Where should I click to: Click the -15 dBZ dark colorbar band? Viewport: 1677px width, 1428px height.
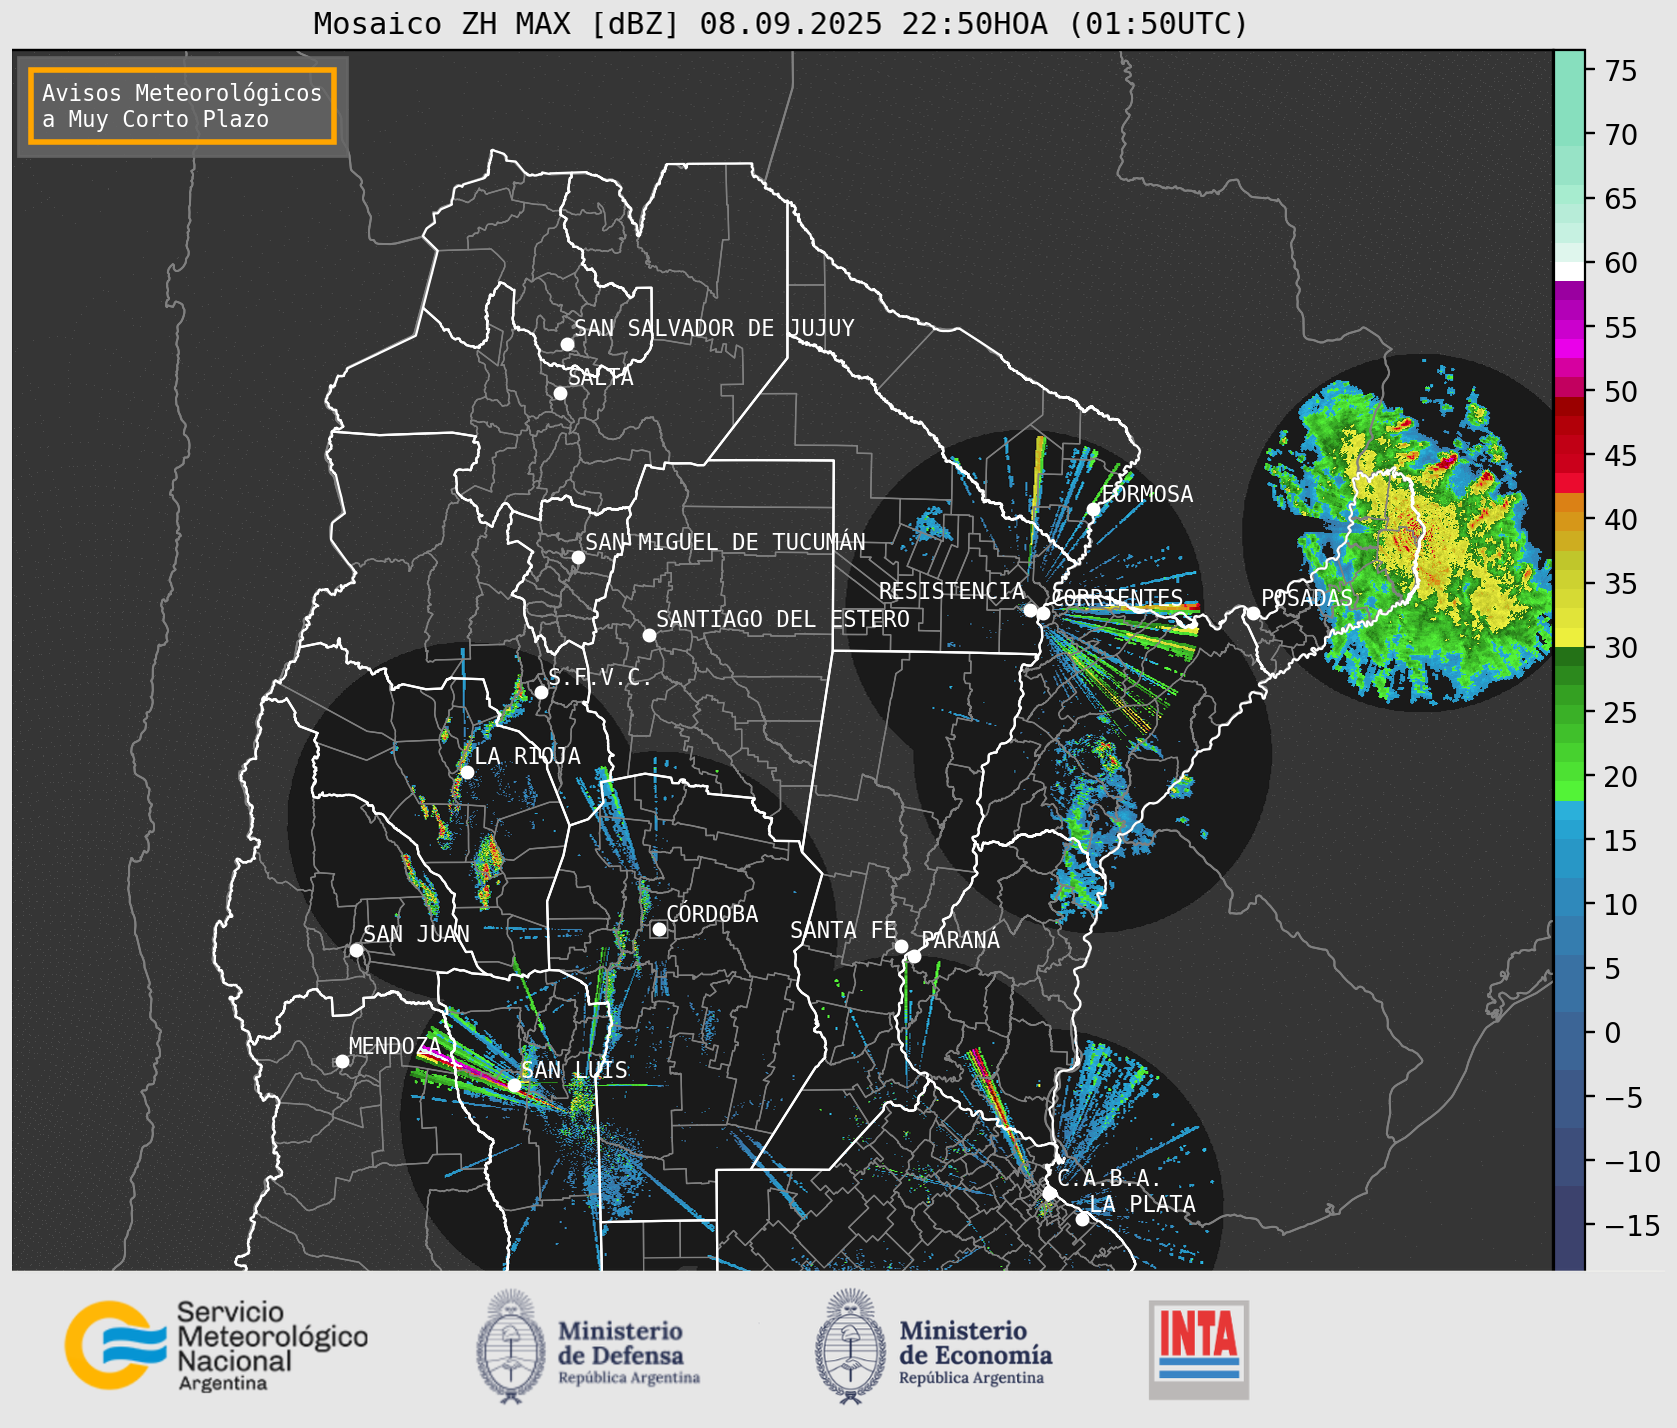[x=1569, y=1226]
